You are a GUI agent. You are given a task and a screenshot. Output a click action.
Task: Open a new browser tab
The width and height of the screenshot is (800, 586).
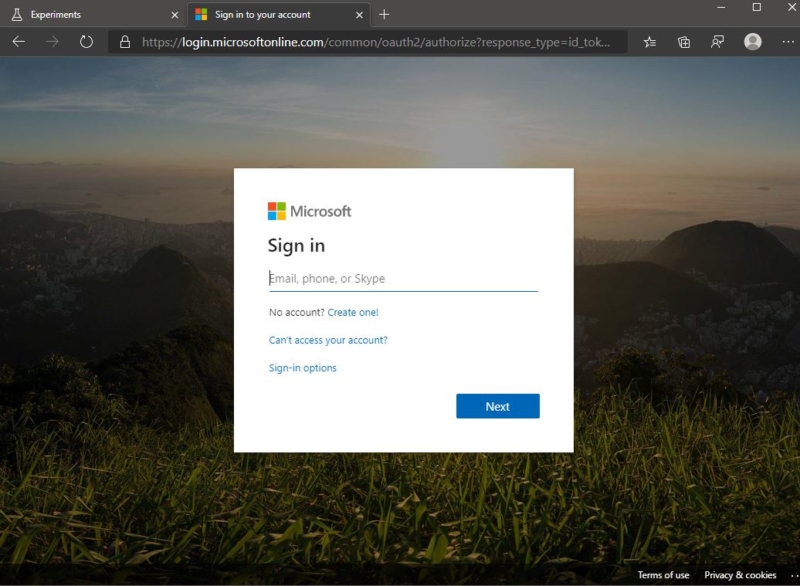click(x=384, y=15)
